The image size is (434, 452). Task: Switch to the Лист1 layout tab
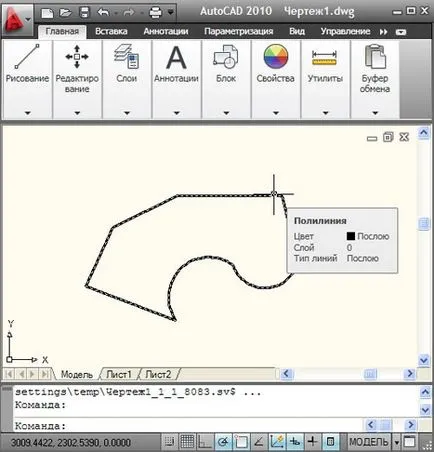pyautogui.click(x=119, y=374)
